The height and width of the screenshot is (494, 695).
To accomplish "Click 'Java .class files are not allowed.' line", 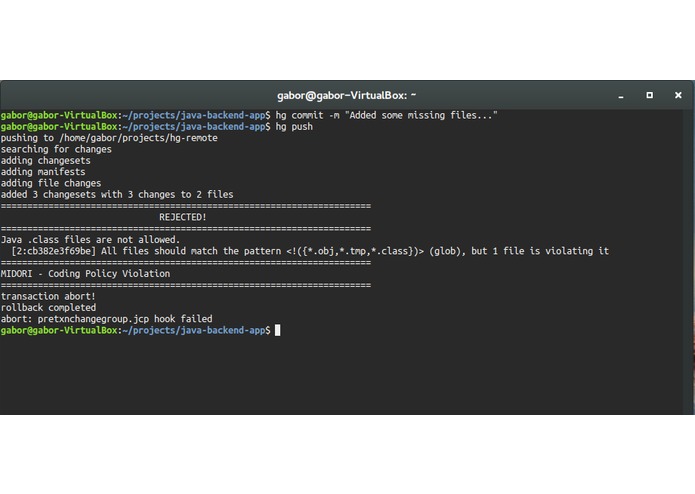I will pyautogui.click(x=90, y=240).
